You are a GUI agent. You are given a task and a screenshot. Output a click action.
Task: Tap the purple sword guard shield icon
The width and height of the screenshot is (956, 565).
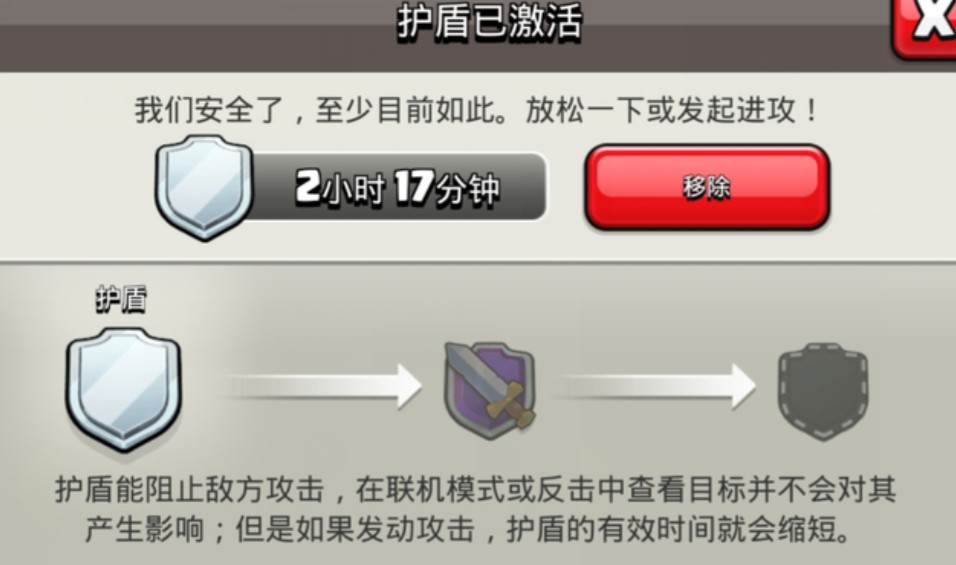[x=490, y=389]
